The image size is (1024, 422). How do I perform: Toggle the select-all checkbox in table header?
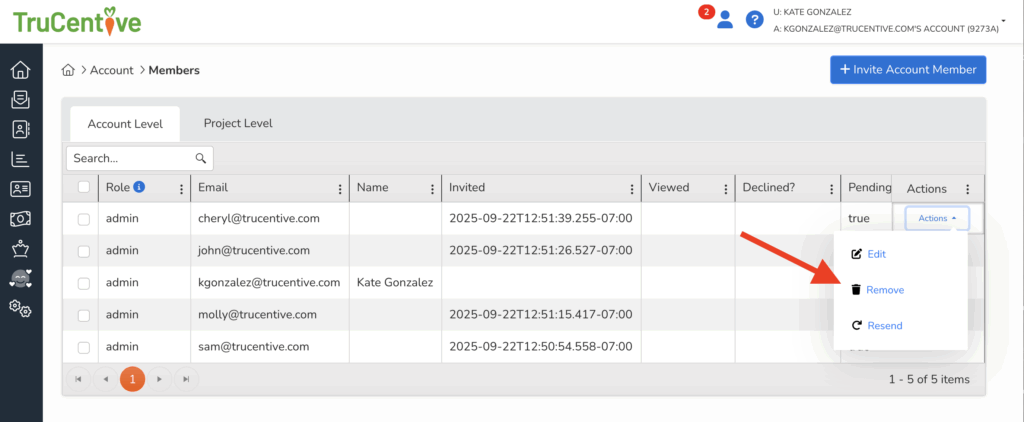[x=84, y=188]
